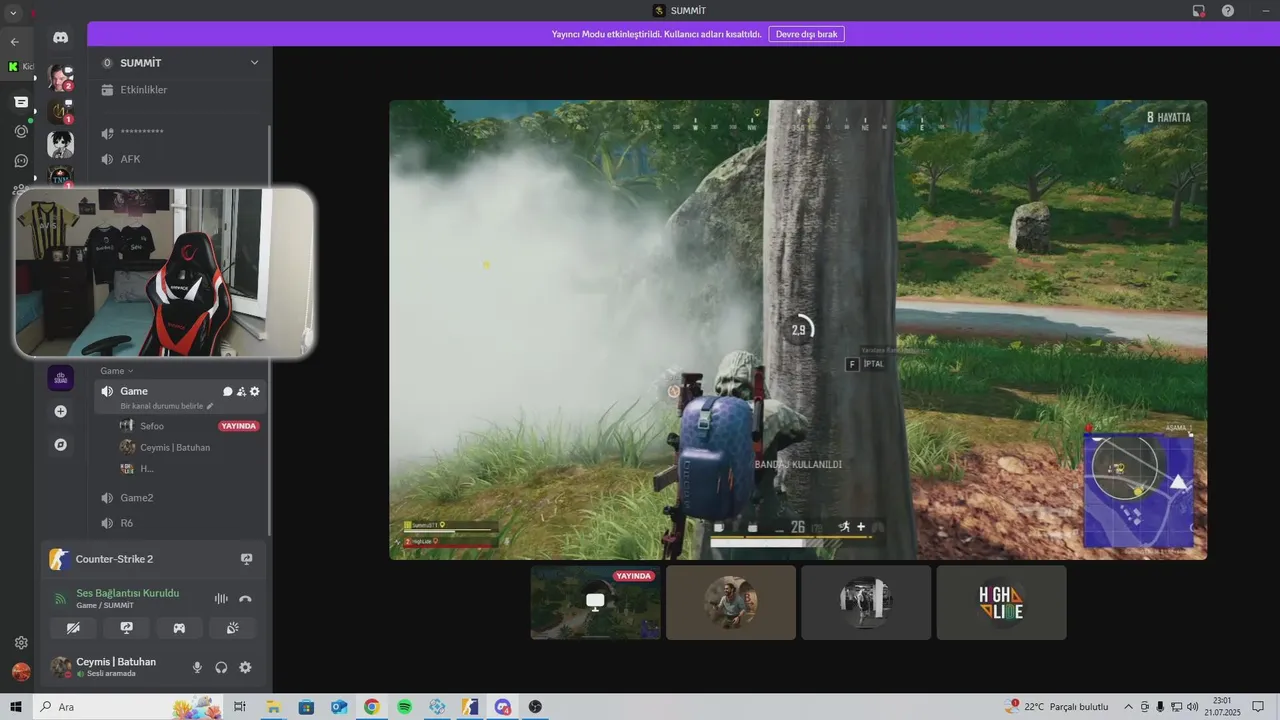Image resolution: width=1280 pixels, height=720 pixels.
Task: Select the YAYINDA stream thumbnail
Action: pos(595,602)
